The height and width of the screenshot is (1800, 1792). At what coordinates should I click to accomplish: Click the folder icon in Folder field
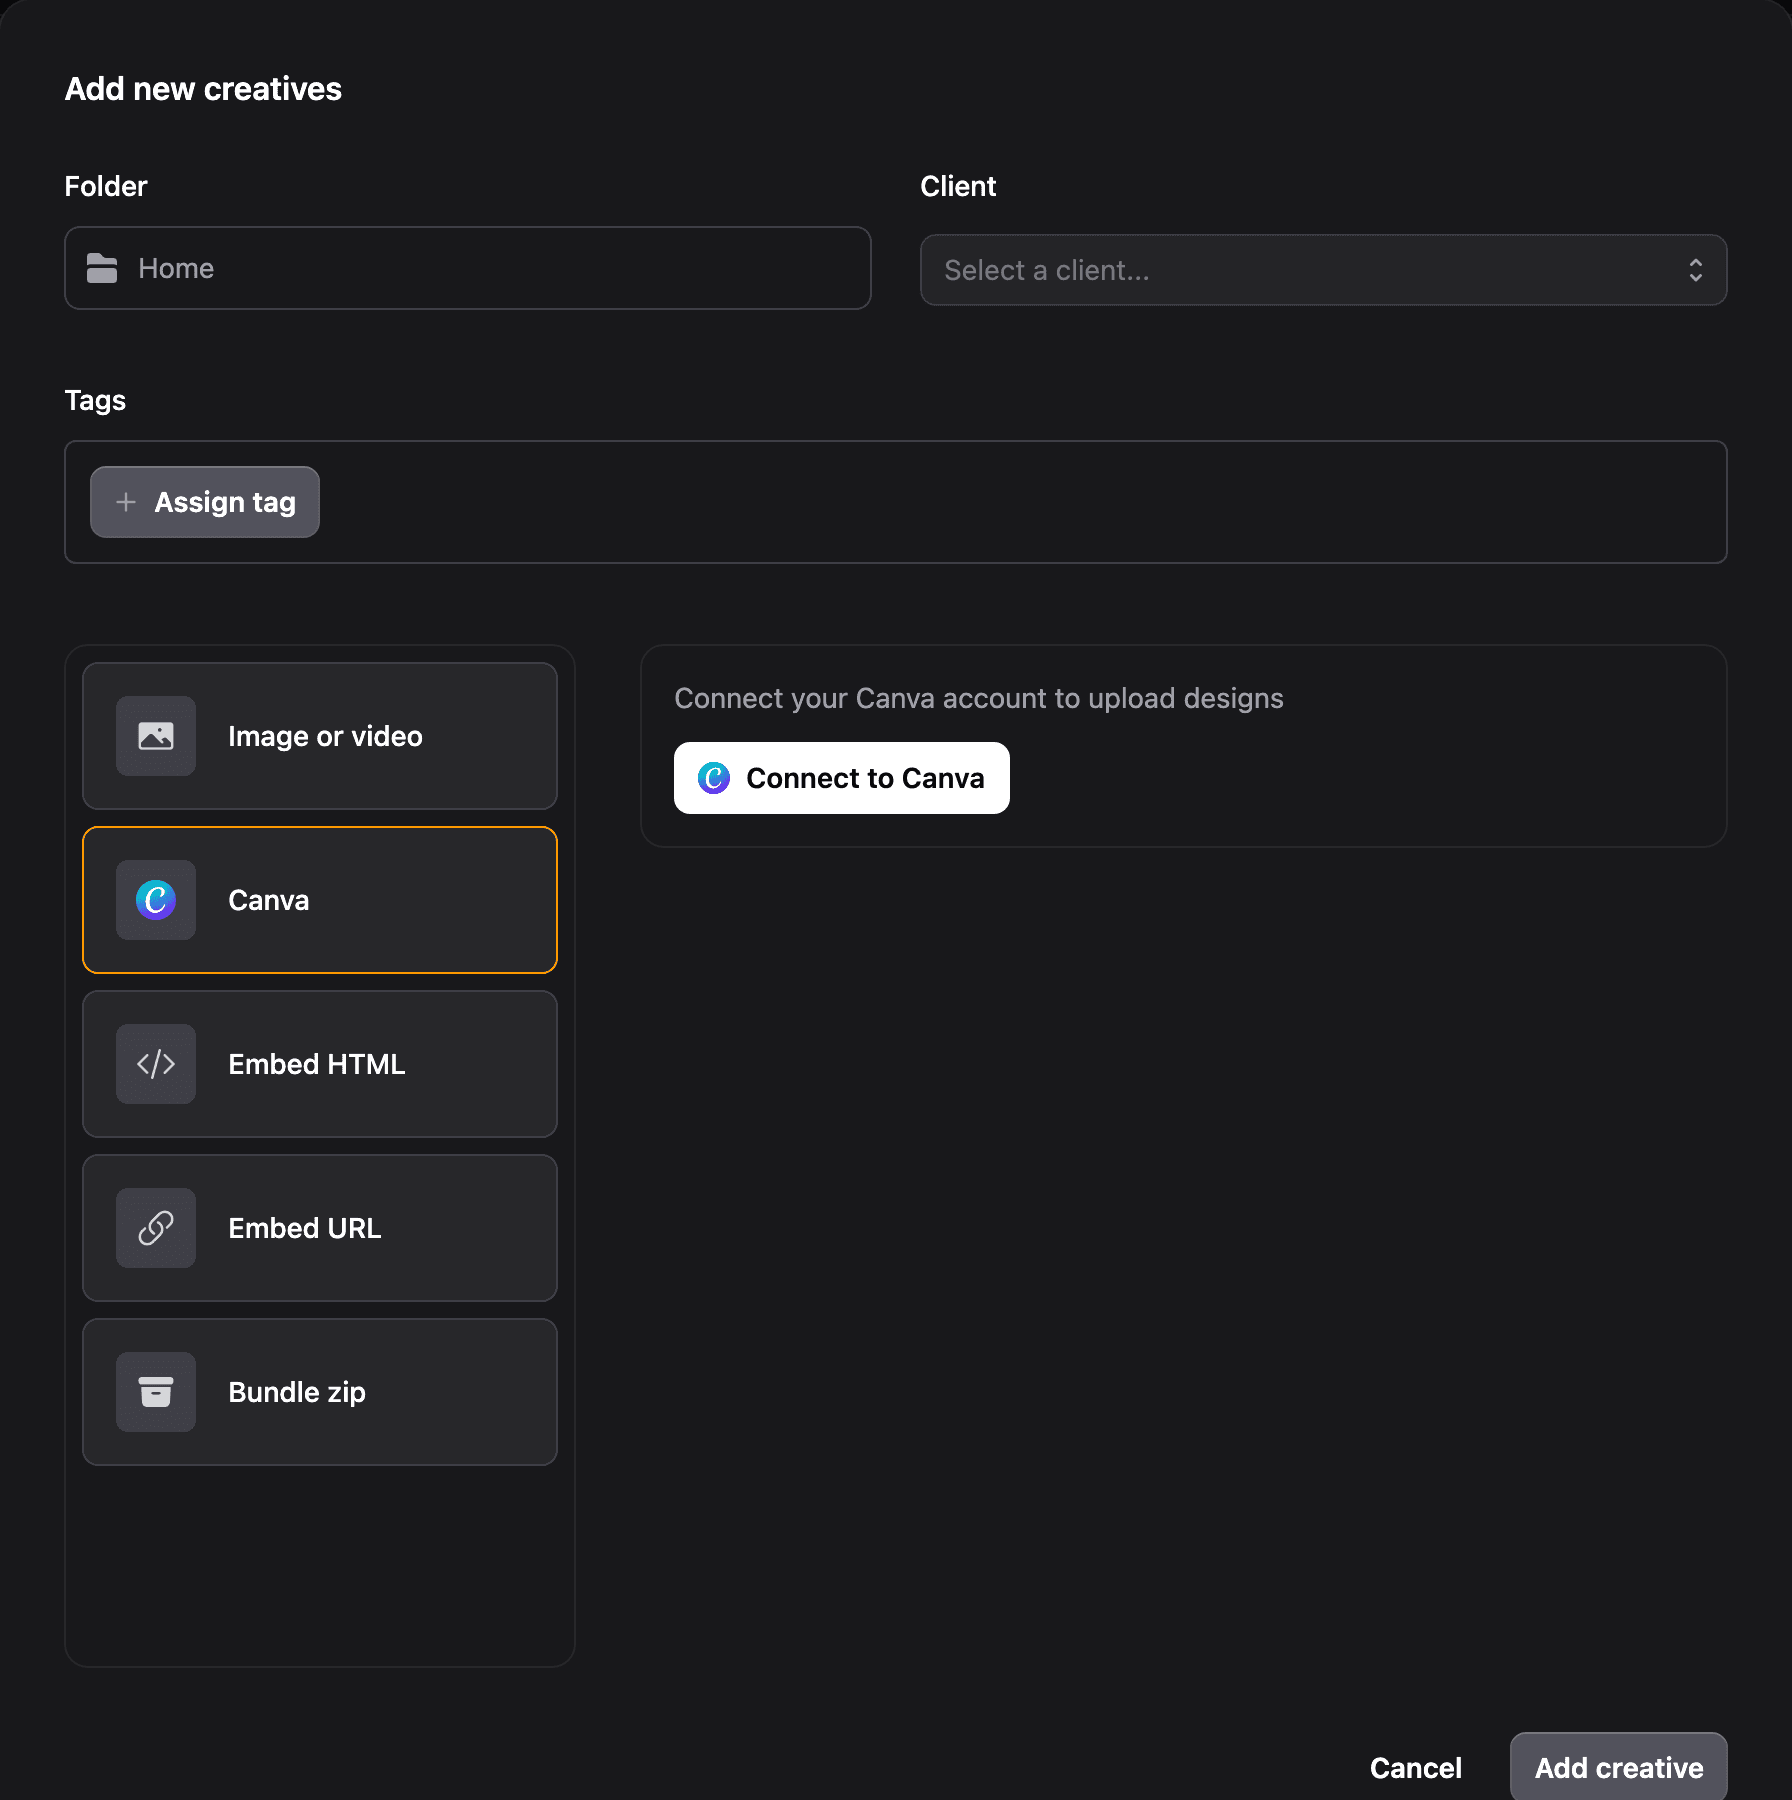(x=102, y=268)
